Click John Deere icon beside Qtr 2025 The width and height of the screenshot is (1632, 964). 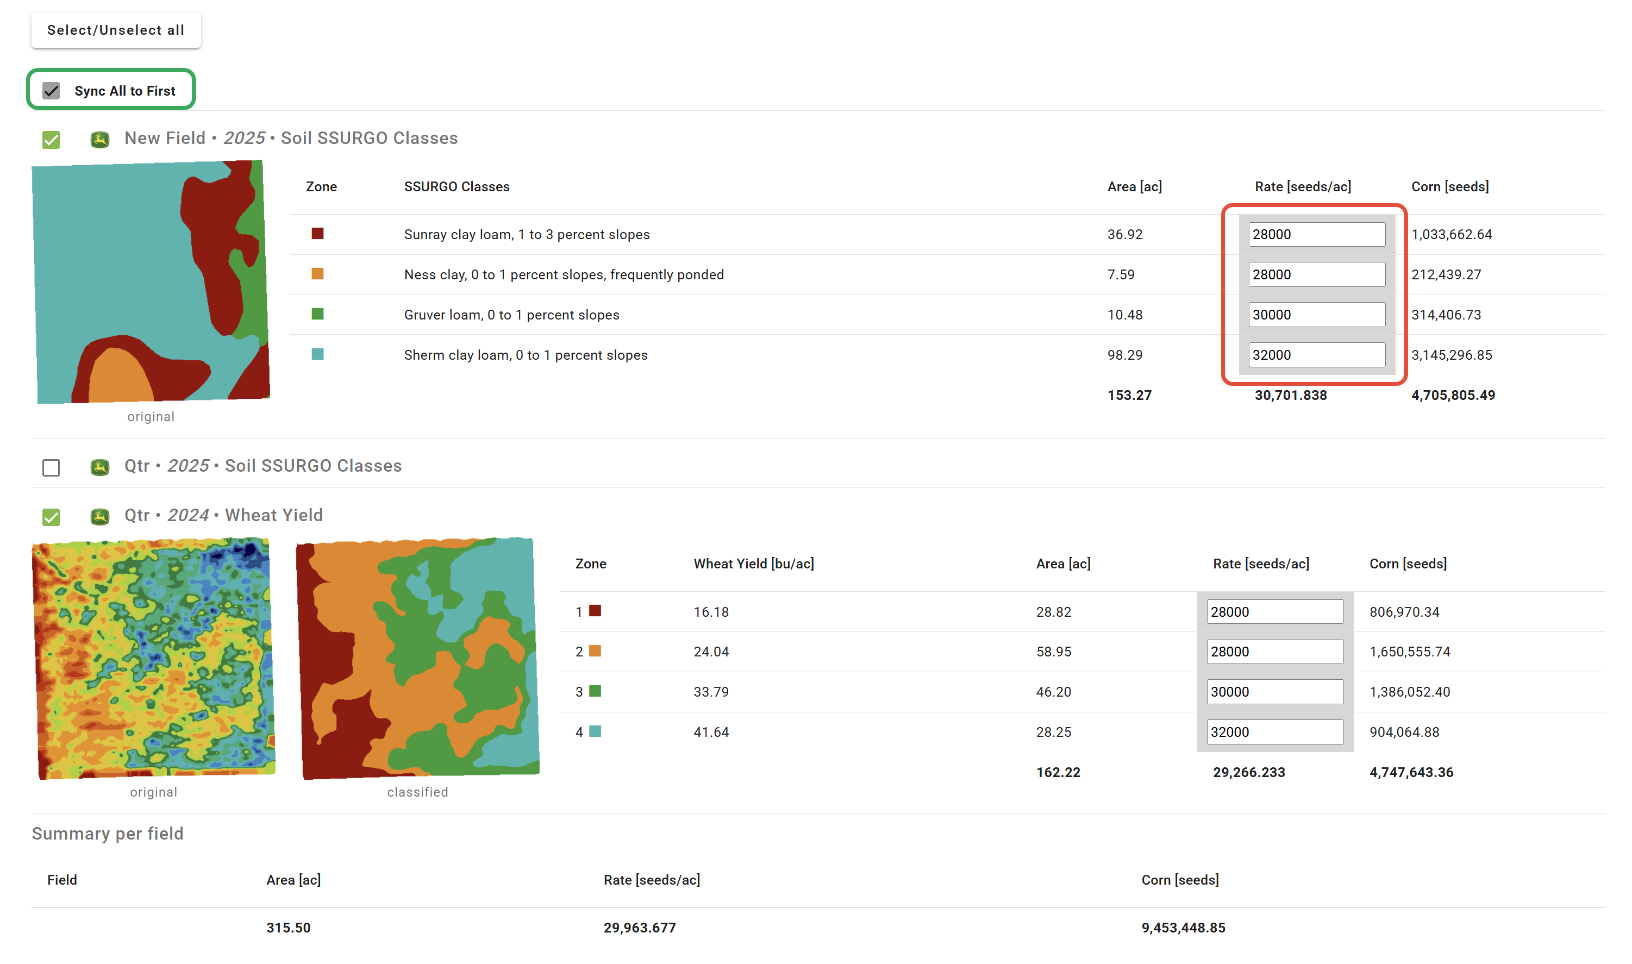(x=100, y=467)
